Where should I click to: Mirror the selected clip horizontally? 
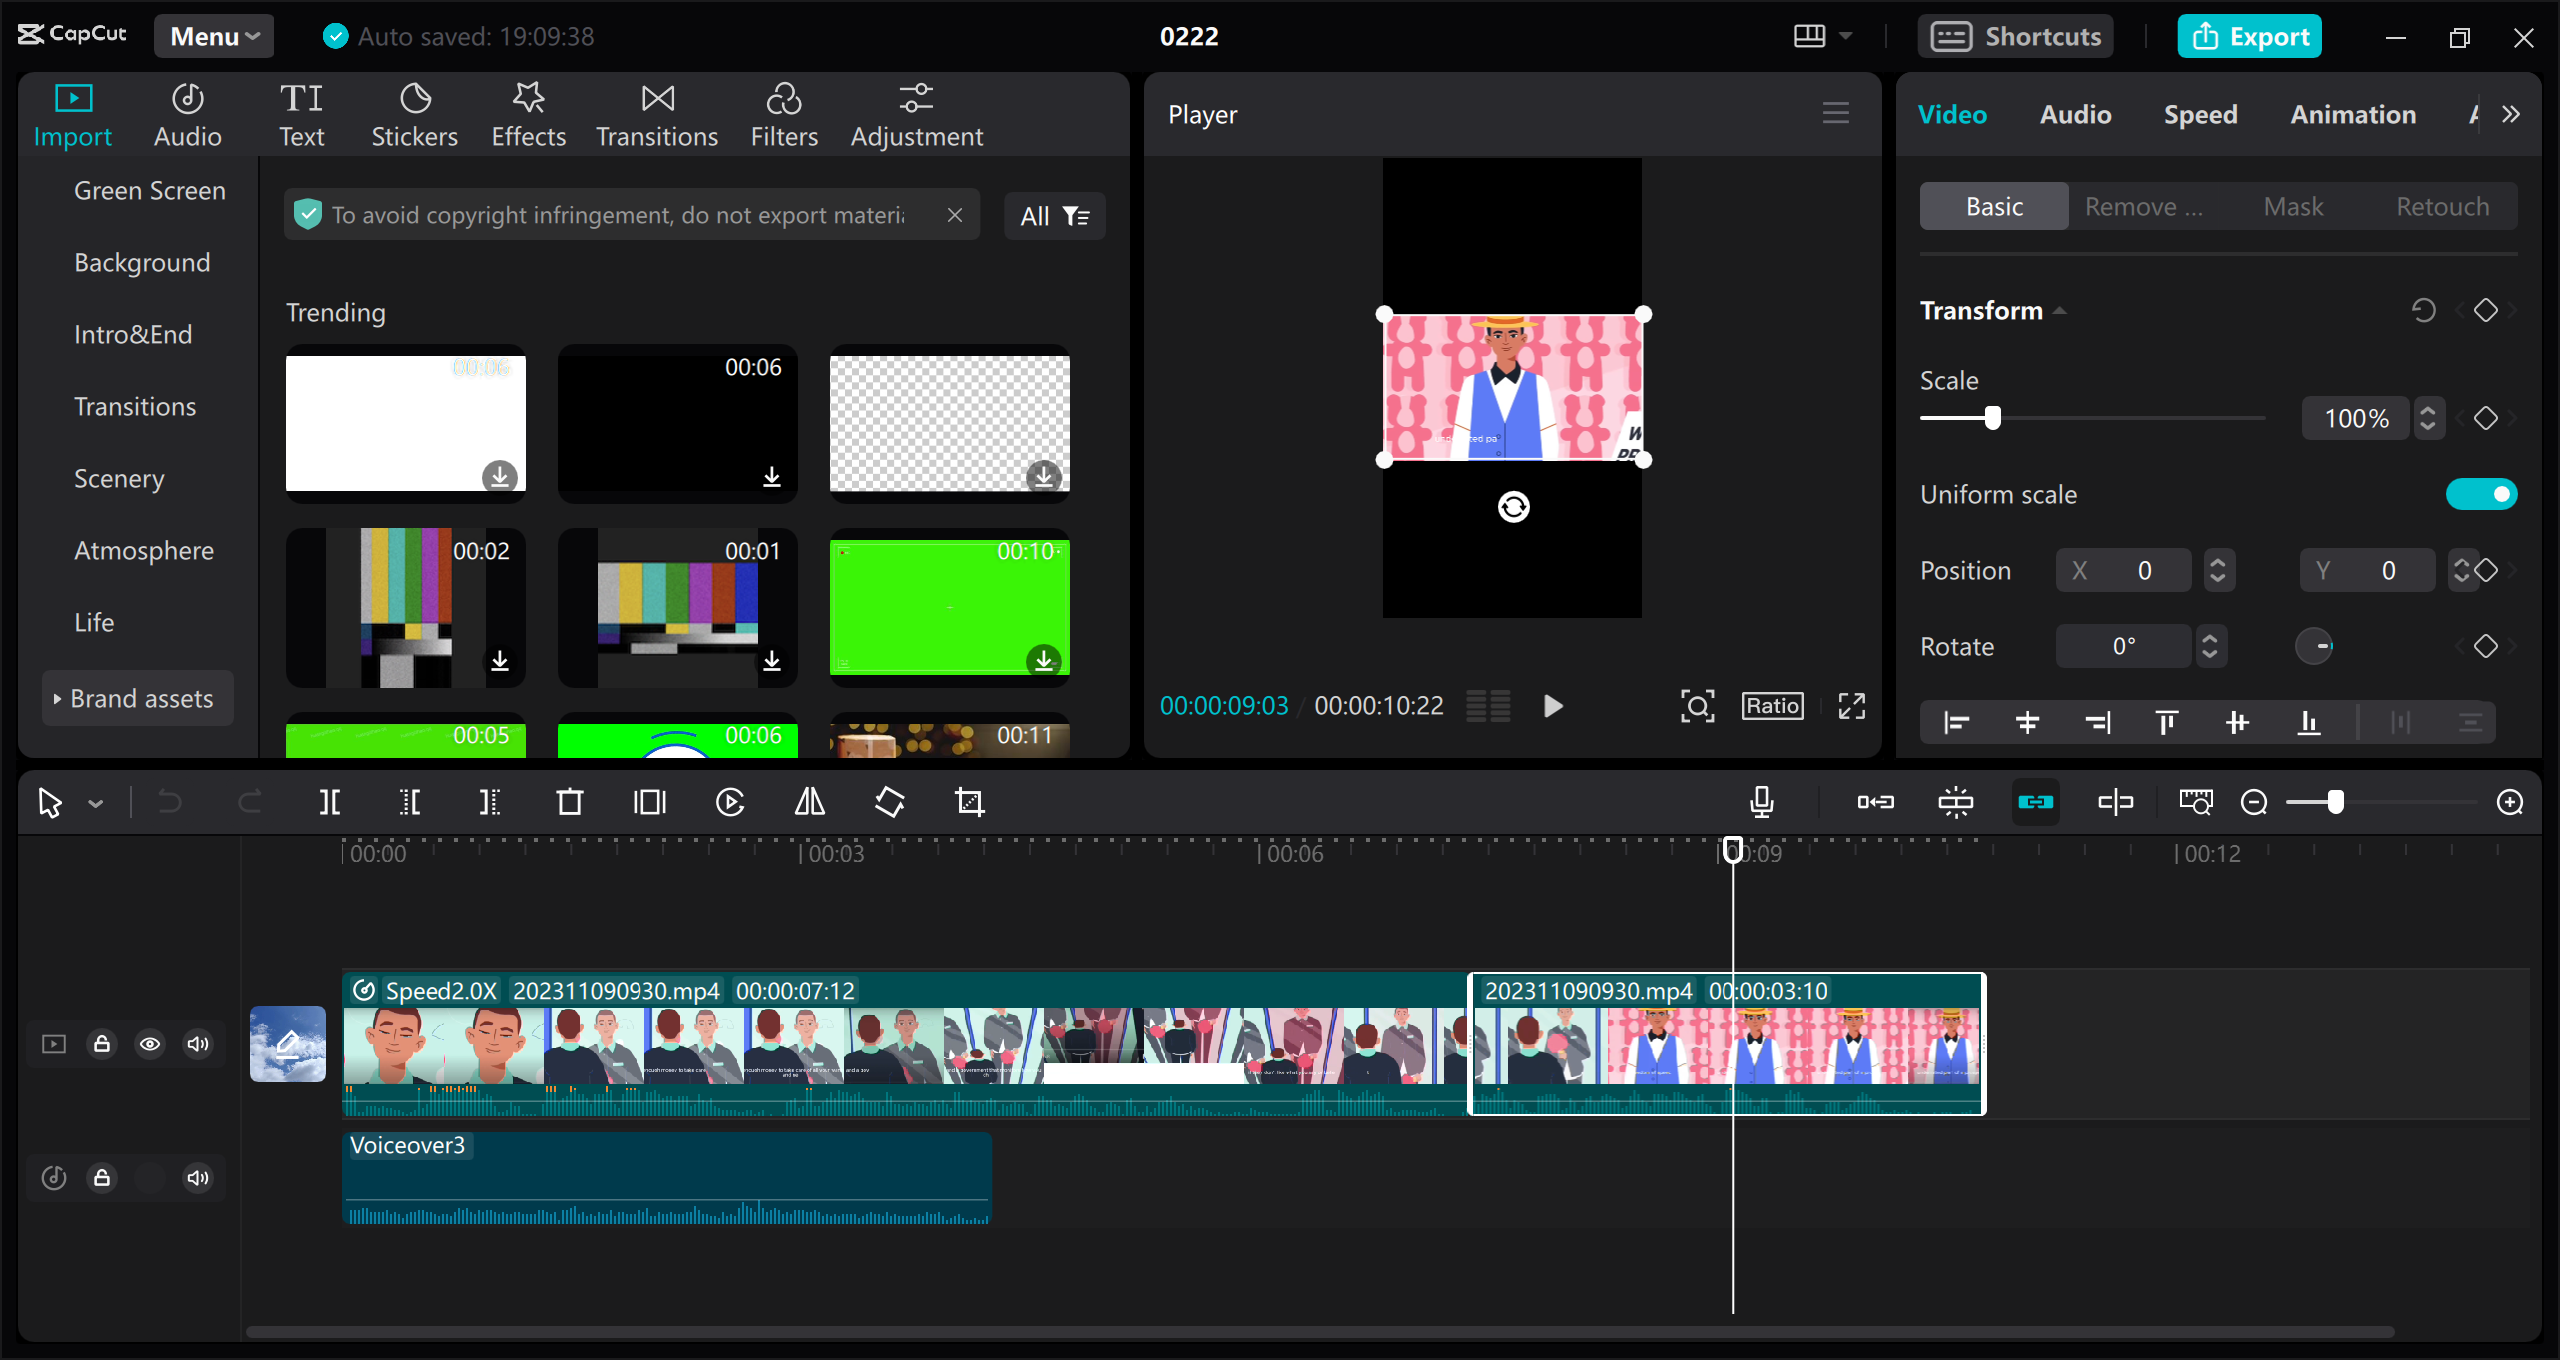809,801
